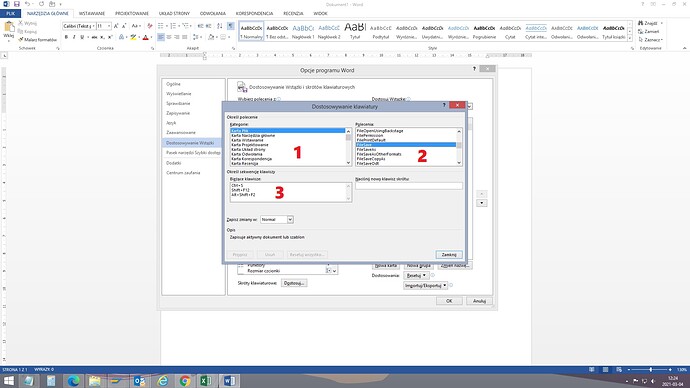690x388 pixels.
Task: Click the shading paint bucket icon
Action: [211, 37]
